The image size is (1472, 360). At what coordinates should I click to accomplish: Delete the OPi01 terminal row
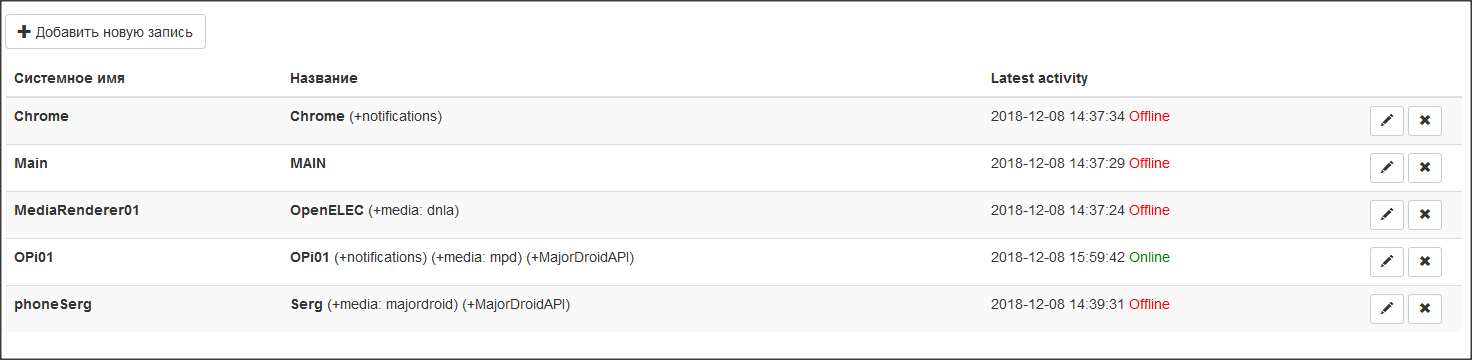pyautogui.click(x=1425, y=262)
